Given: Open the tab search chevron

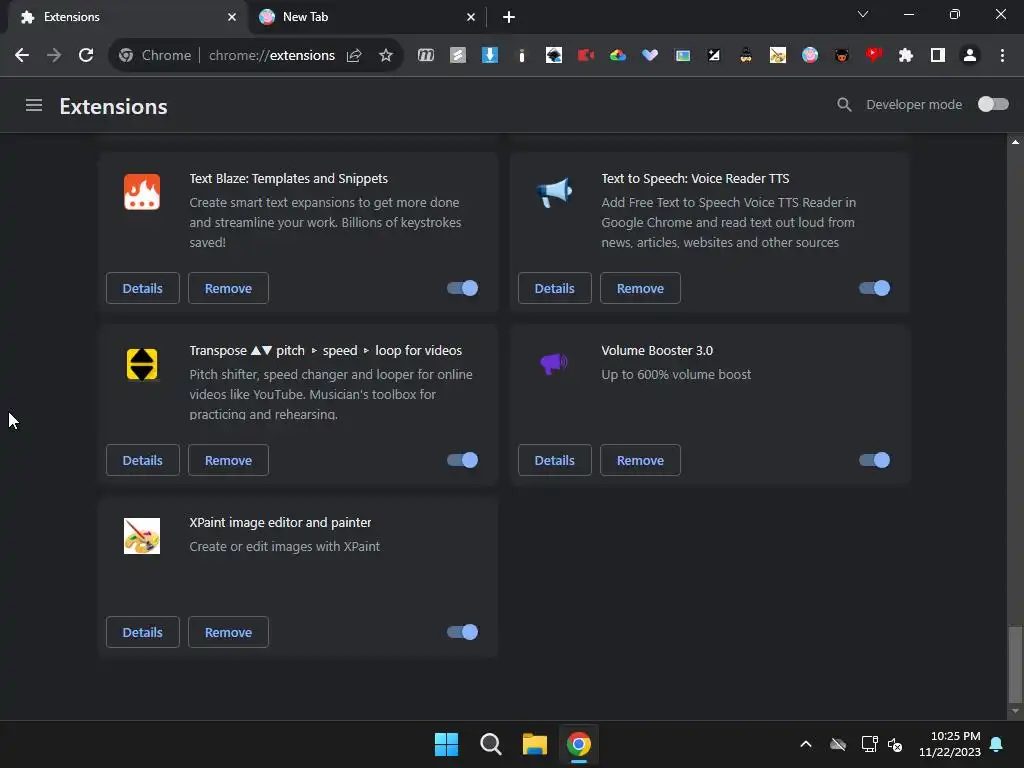Looking at the screenshot, I should pyautogui.click(x=863, y=14).
